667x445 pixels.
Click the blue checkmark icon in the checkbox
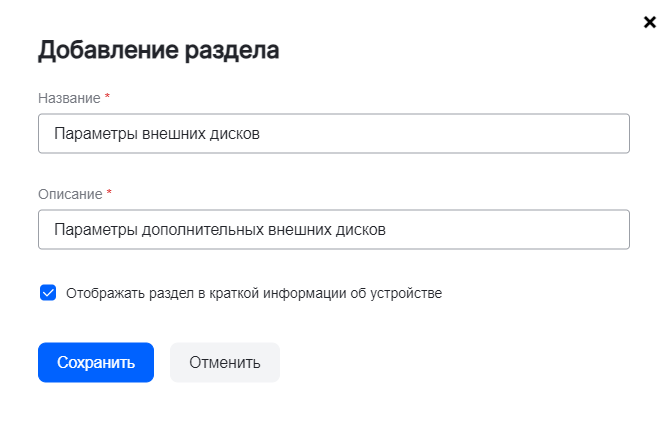point(48,293)
